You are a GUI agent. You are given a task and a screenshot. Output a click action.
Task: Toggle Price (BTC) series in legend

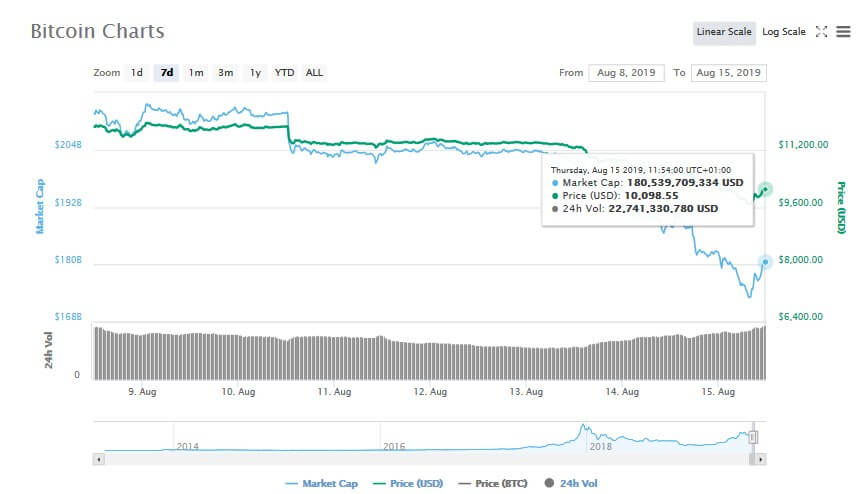pos(493,484)
